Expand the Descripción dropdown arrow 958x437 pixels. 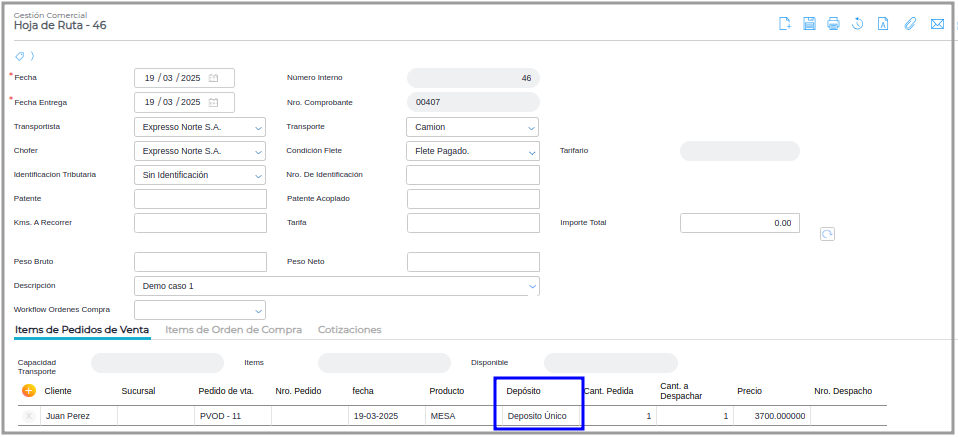(533, 285)
